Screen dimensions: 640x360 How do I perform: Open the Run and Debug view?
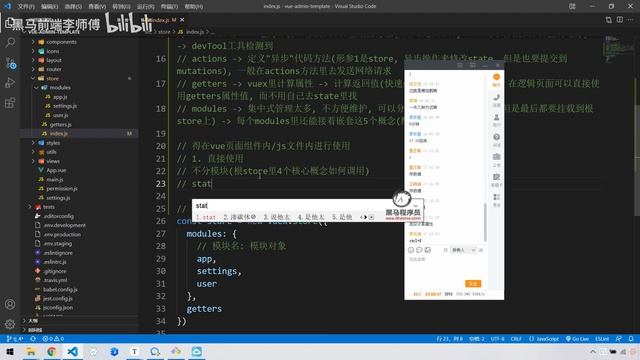click(x=10, y=83)
